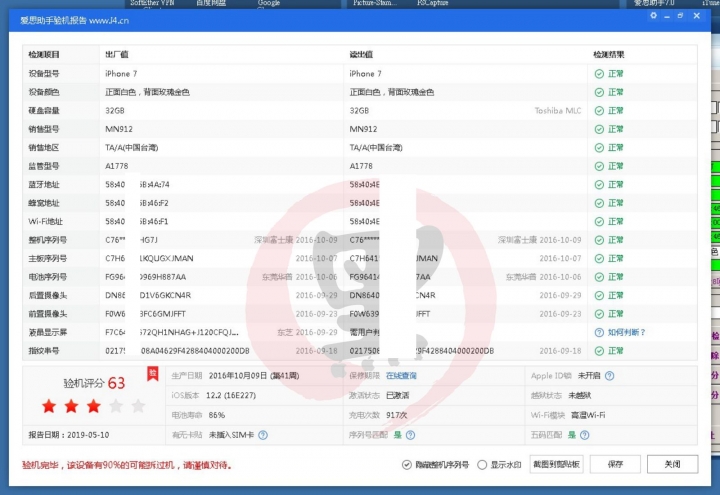The width and height of the screenshot is (720, 495).
Task: Click green check icon in 蜂窝地址 row
Action: [x=599, y=203]
